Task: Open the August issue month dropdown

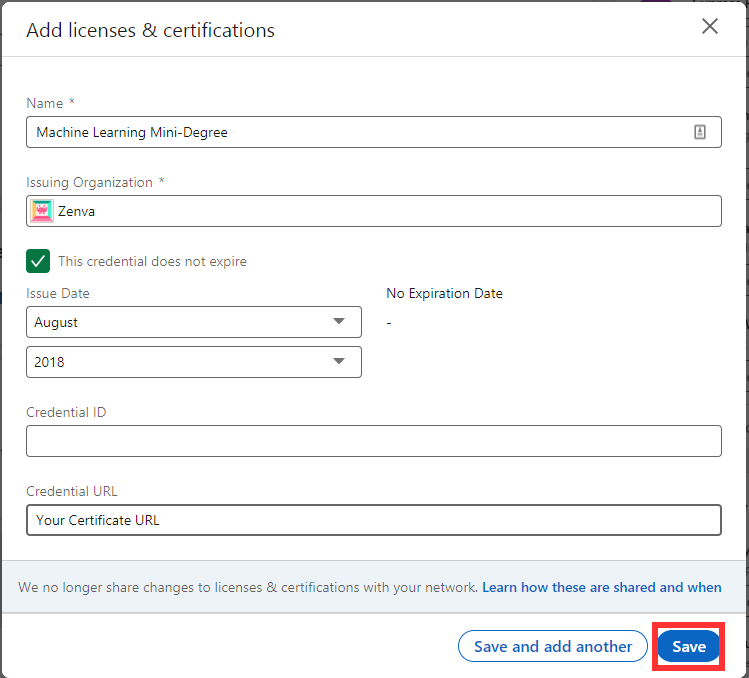Action: pyautogui.click(x=193, y=322)
